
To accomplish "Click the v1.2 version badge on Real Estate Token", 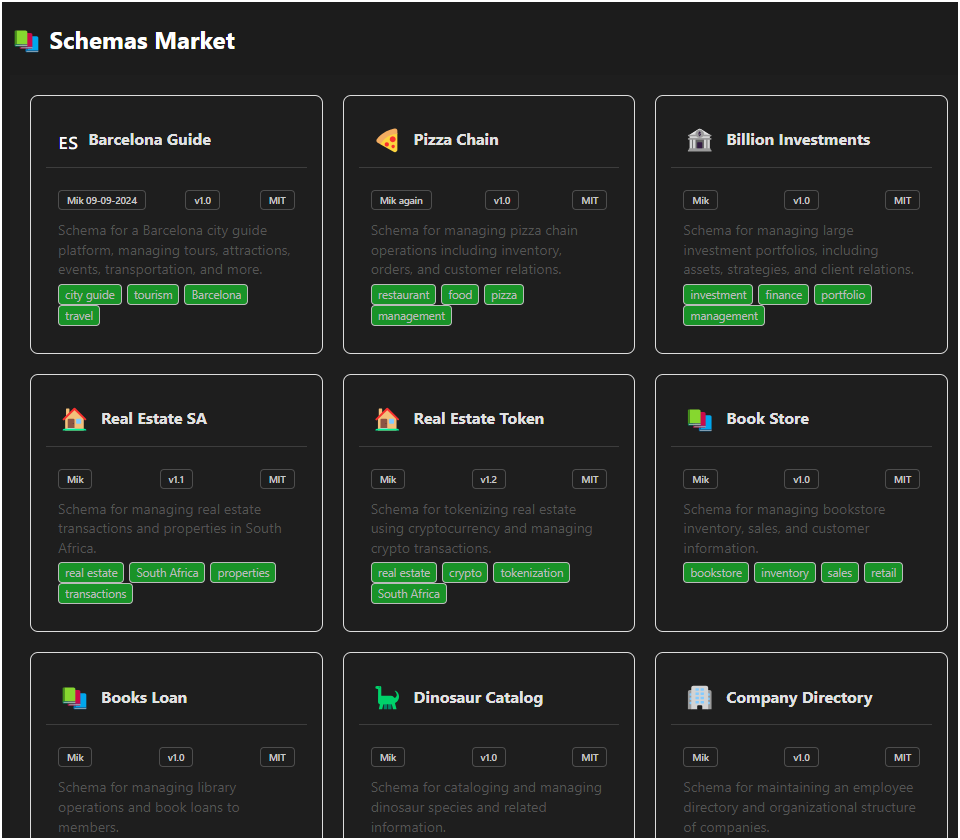I will [488, 479].
